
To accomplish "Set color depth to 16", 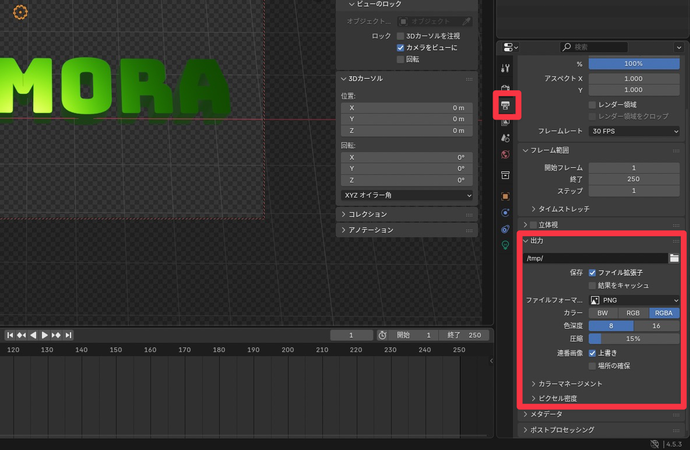I will (656, 326).
